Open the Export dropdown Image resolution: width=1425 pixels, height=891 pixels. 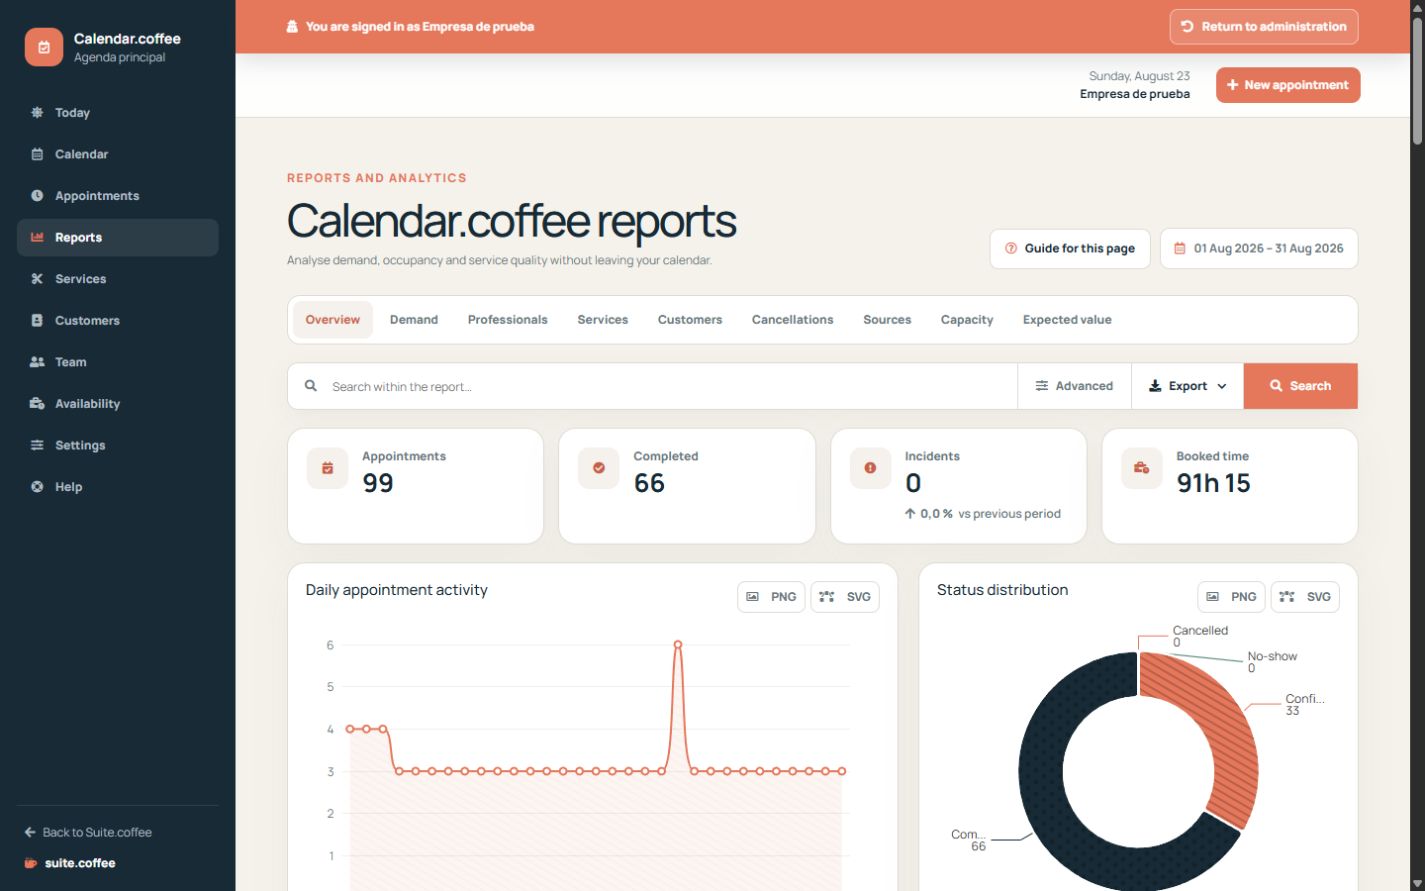tap(1187, 386)
